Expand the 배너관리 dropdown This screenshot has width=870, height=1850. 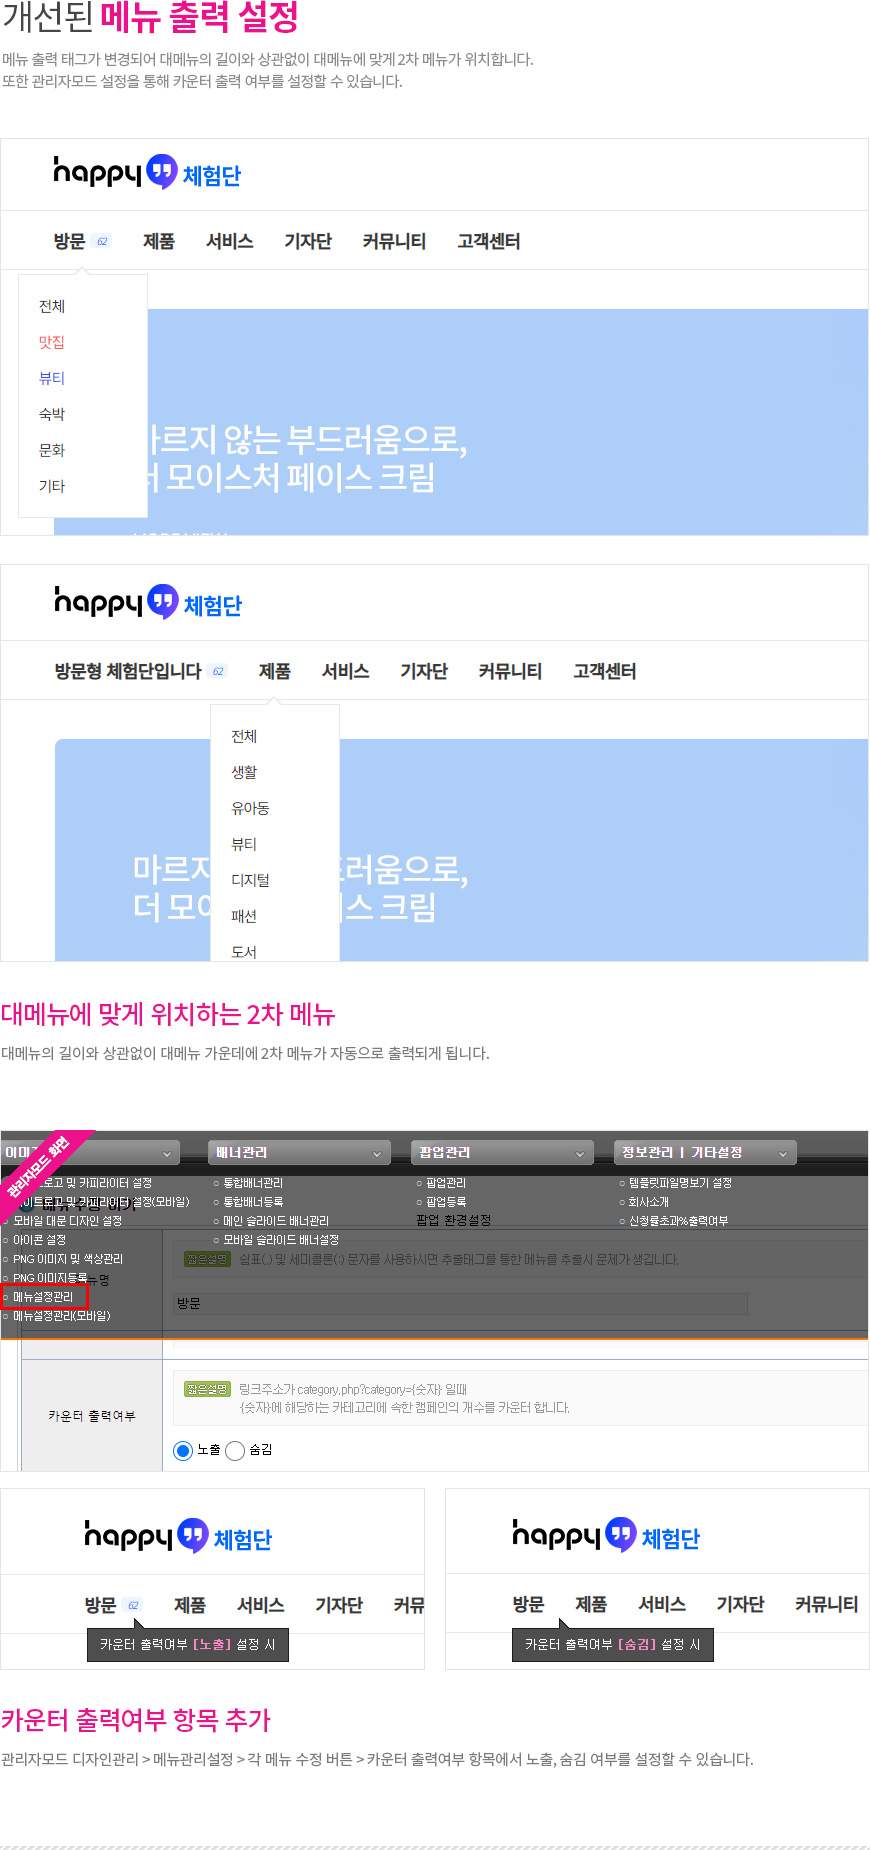(299, 1153)
